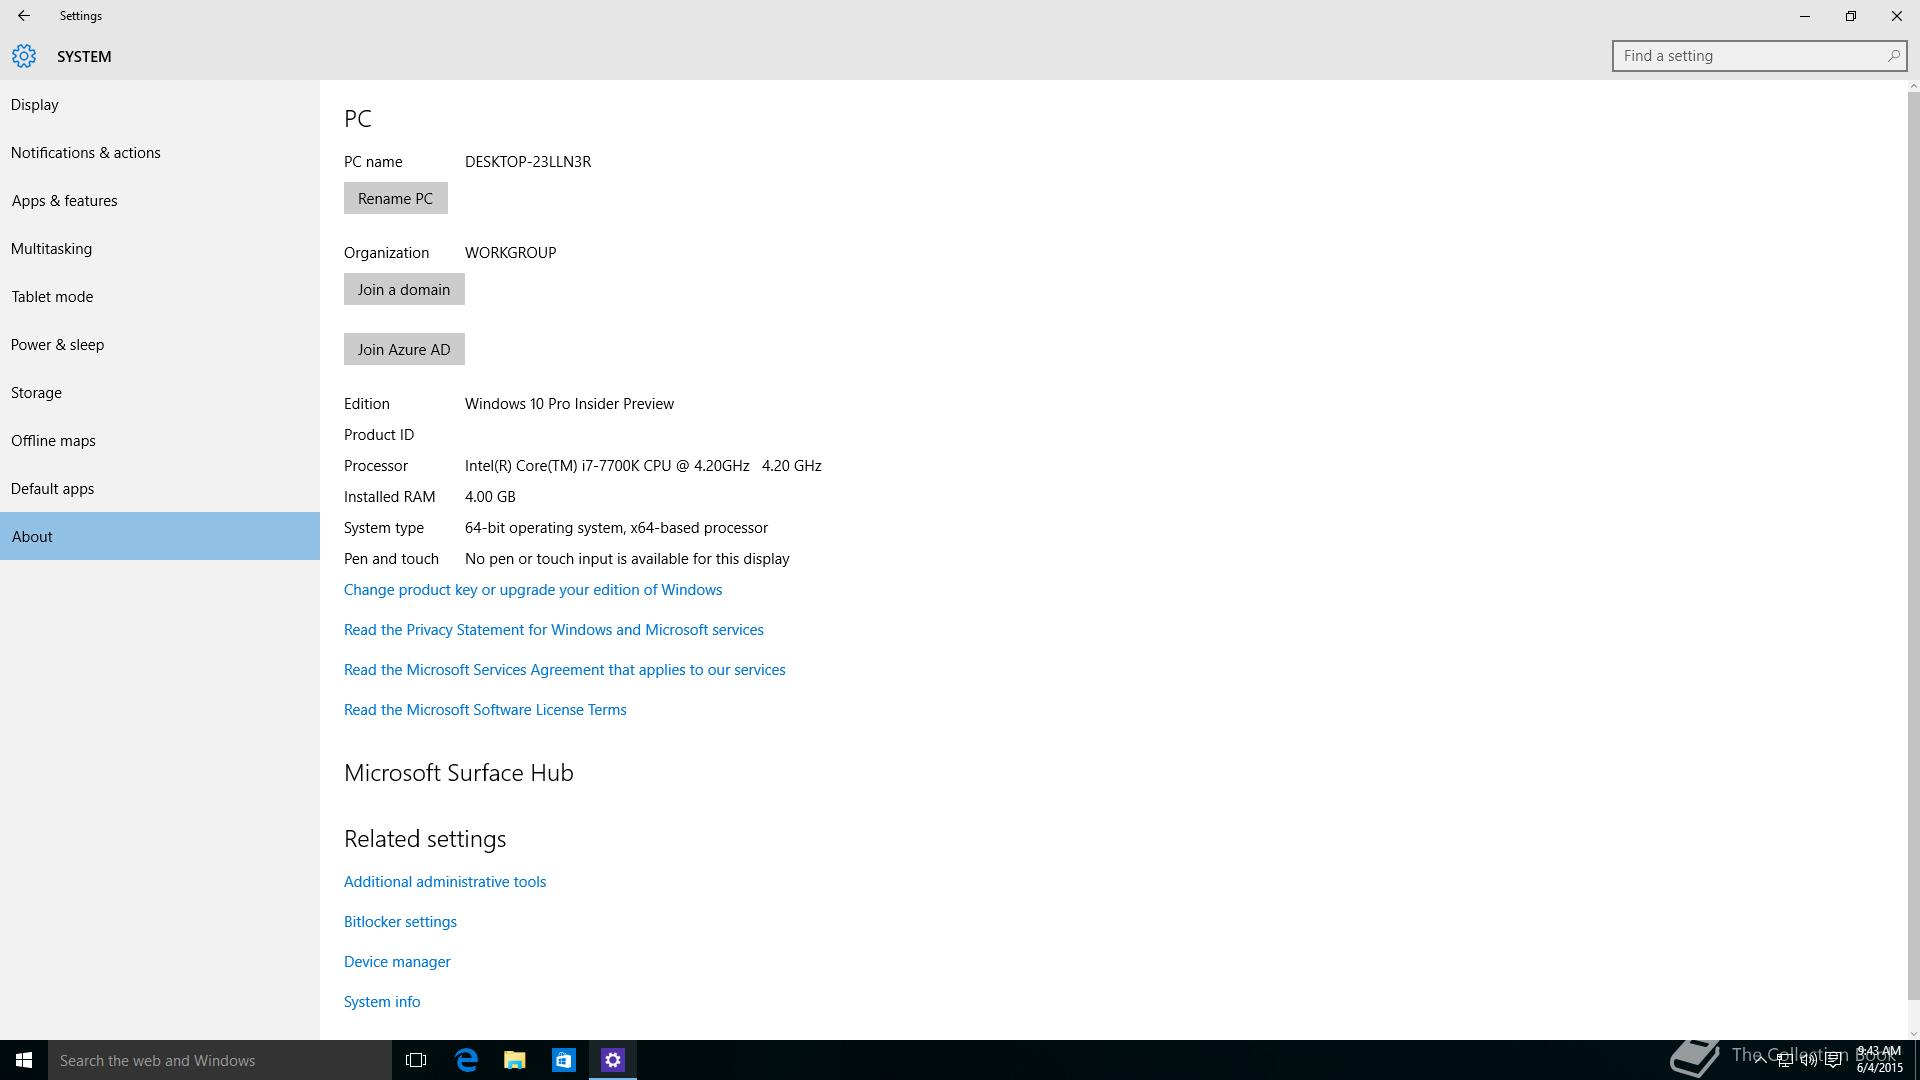Click the WORKGROUP organization value
Viewport: 1920px width, 1080px height.
(511, 253)
